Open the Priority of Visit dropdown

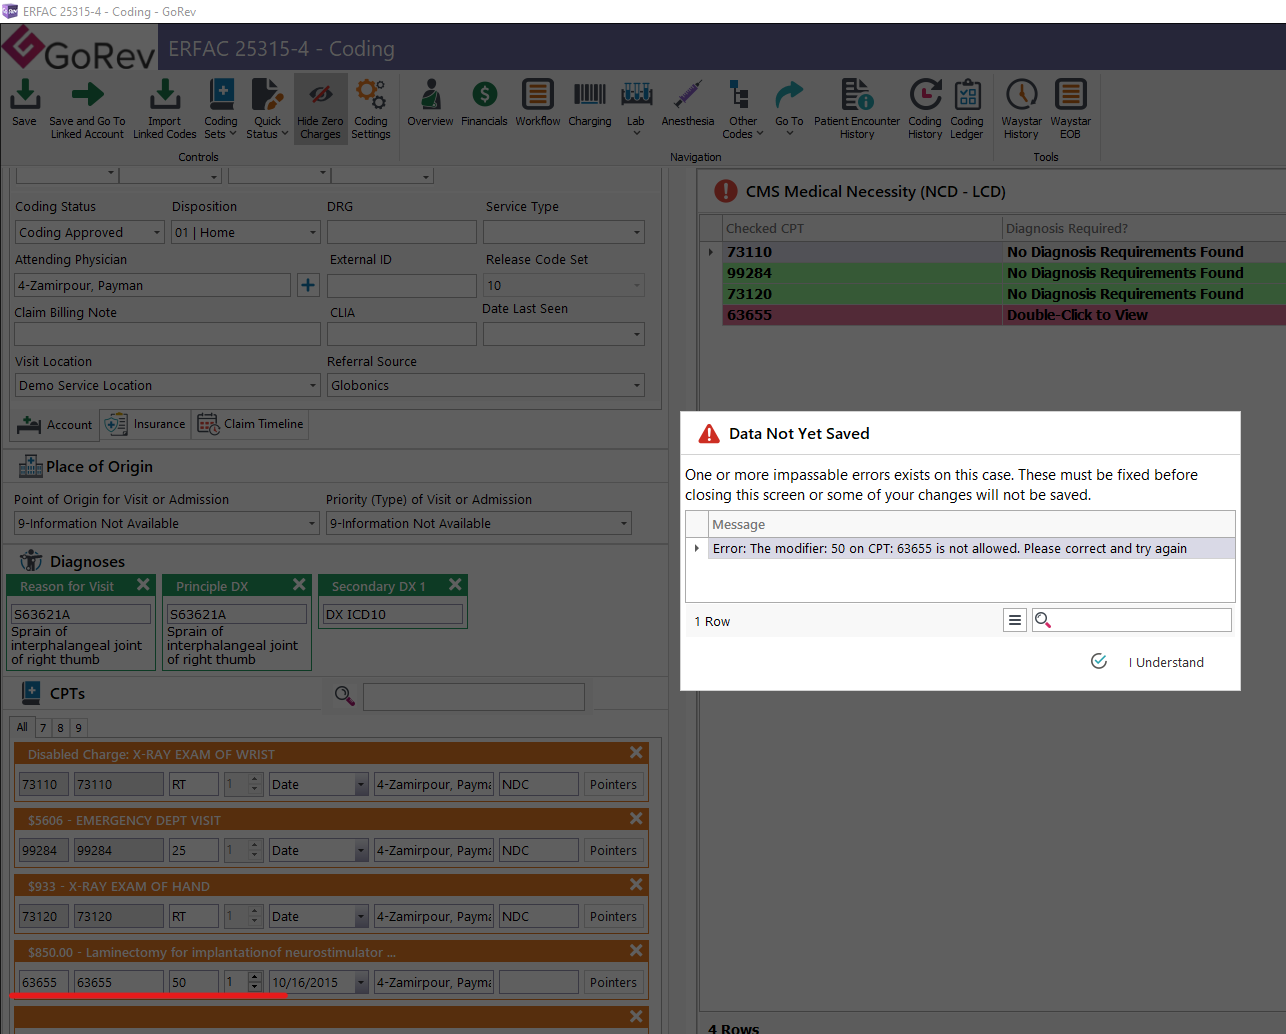(624, 523)
